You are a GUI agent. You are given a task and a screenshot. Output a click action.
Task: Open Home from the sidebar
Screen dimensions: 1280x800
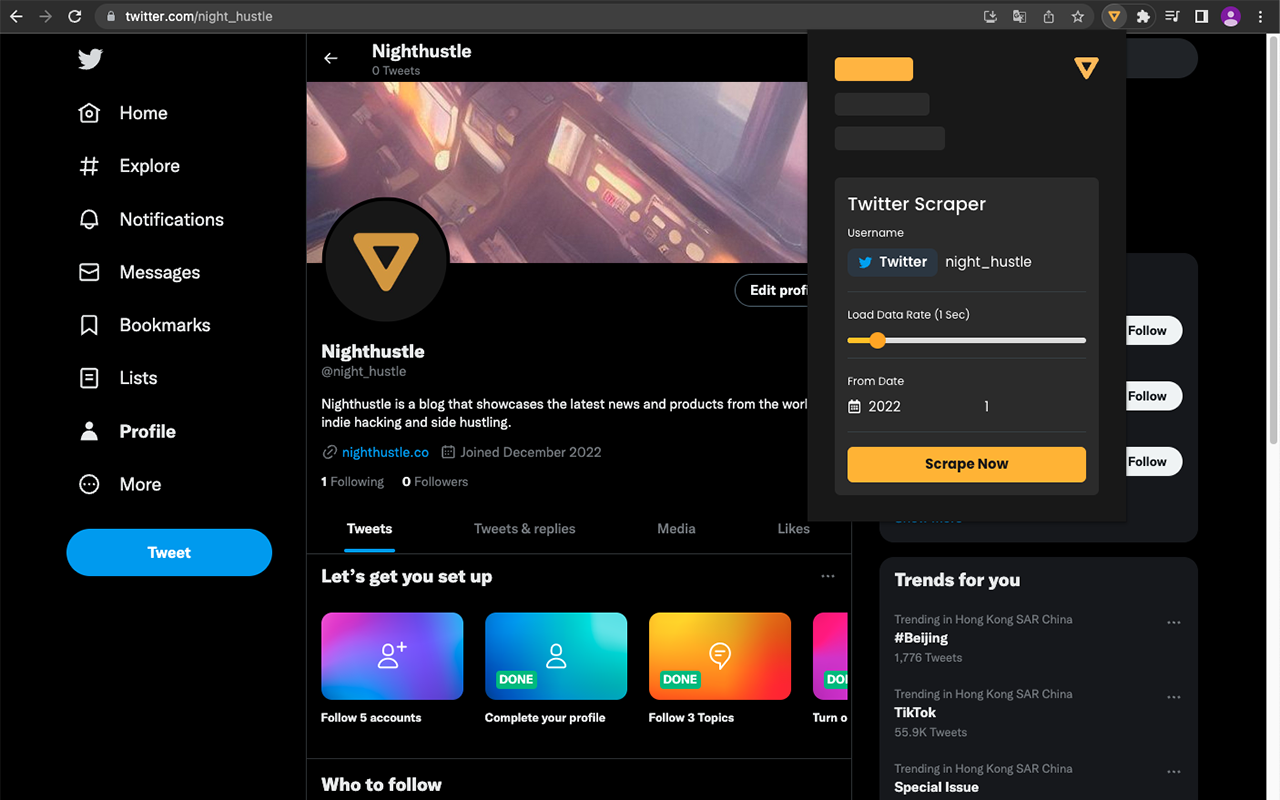tap(123, 113)
